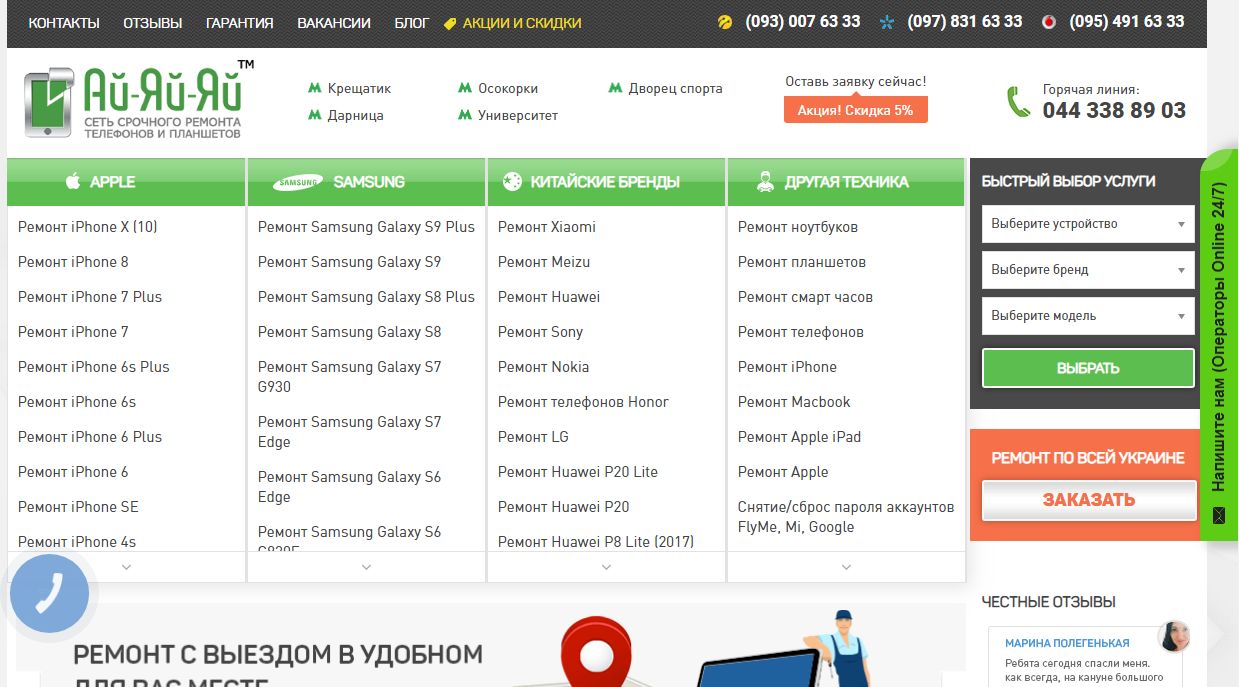The width and height of the screenshot is (1239, 687).
Task: Open the Ремонт Huawei link
Action: [549, 297]
